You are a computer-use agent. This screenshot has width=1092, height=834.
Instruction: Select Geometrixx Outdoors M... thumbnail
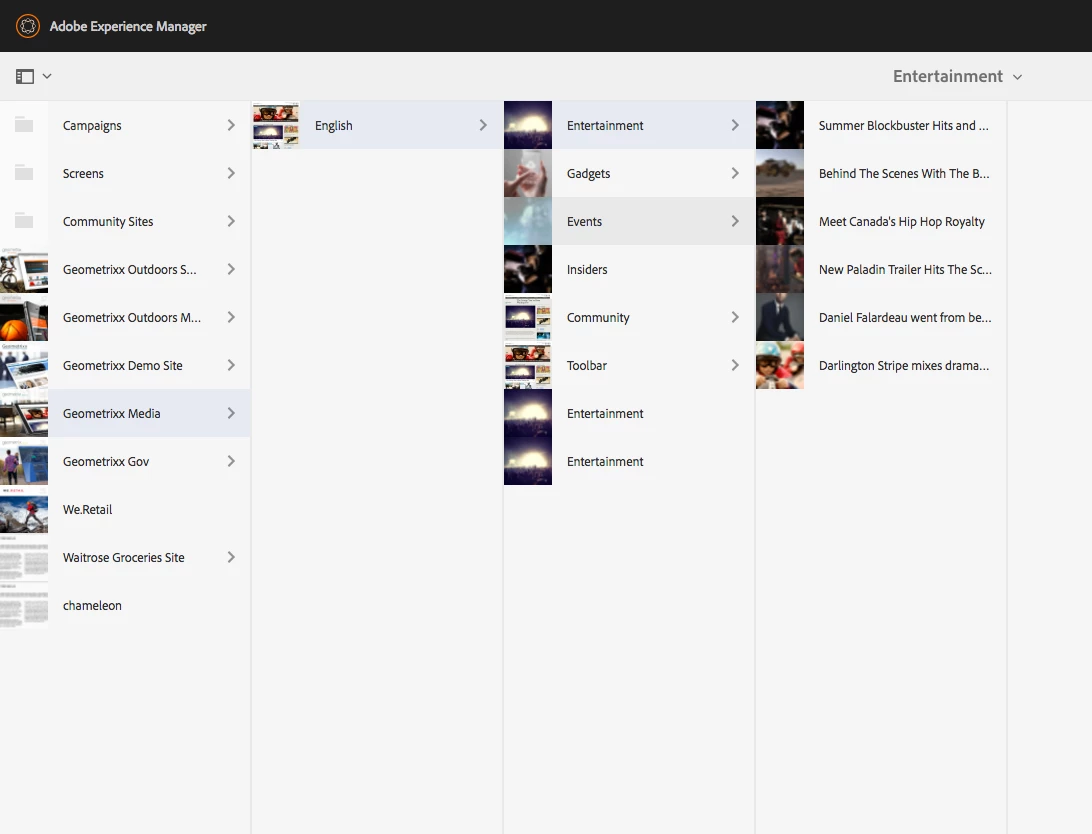point(24,317)
